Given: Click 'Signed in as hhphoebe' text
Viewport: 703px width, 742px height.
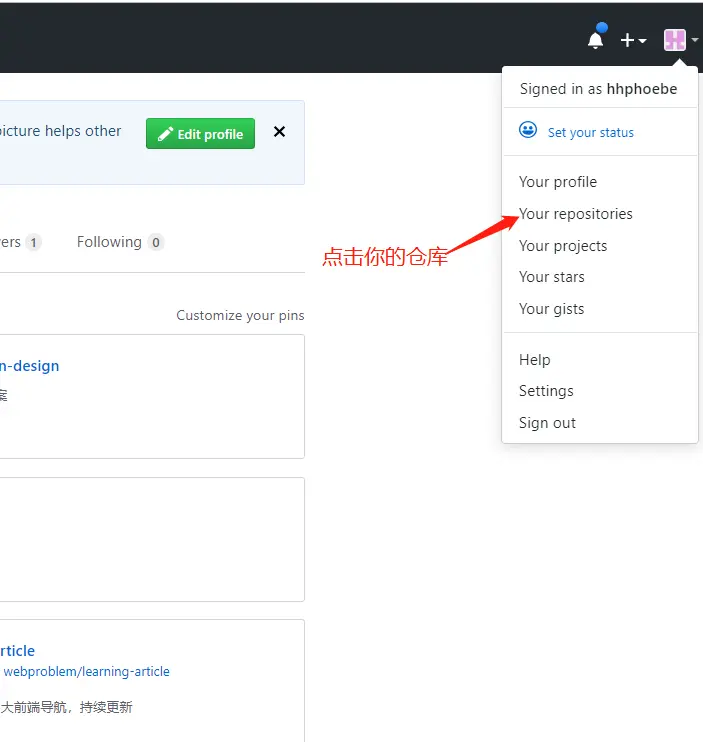Looking at the screenshot, I should click(598, 89).
